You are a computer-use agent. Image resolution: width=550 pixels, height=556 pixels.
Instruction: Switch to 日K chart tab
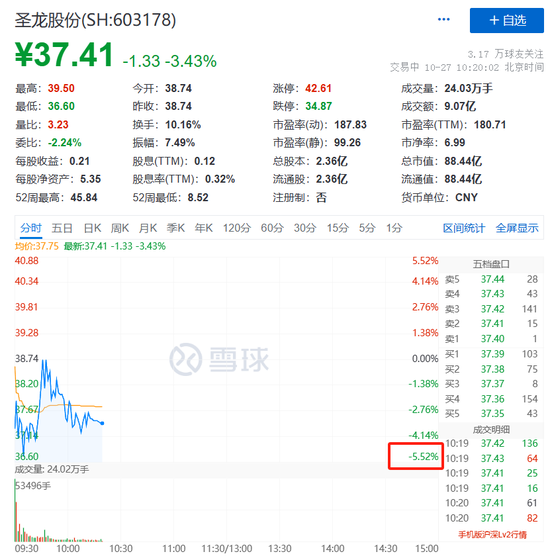(x=92, y=228)
